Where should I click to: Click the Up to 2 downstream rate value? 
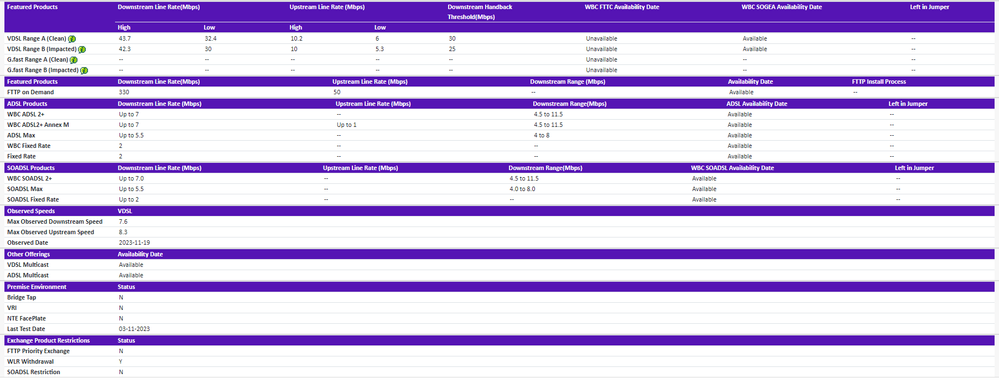[x=129, y=199]
